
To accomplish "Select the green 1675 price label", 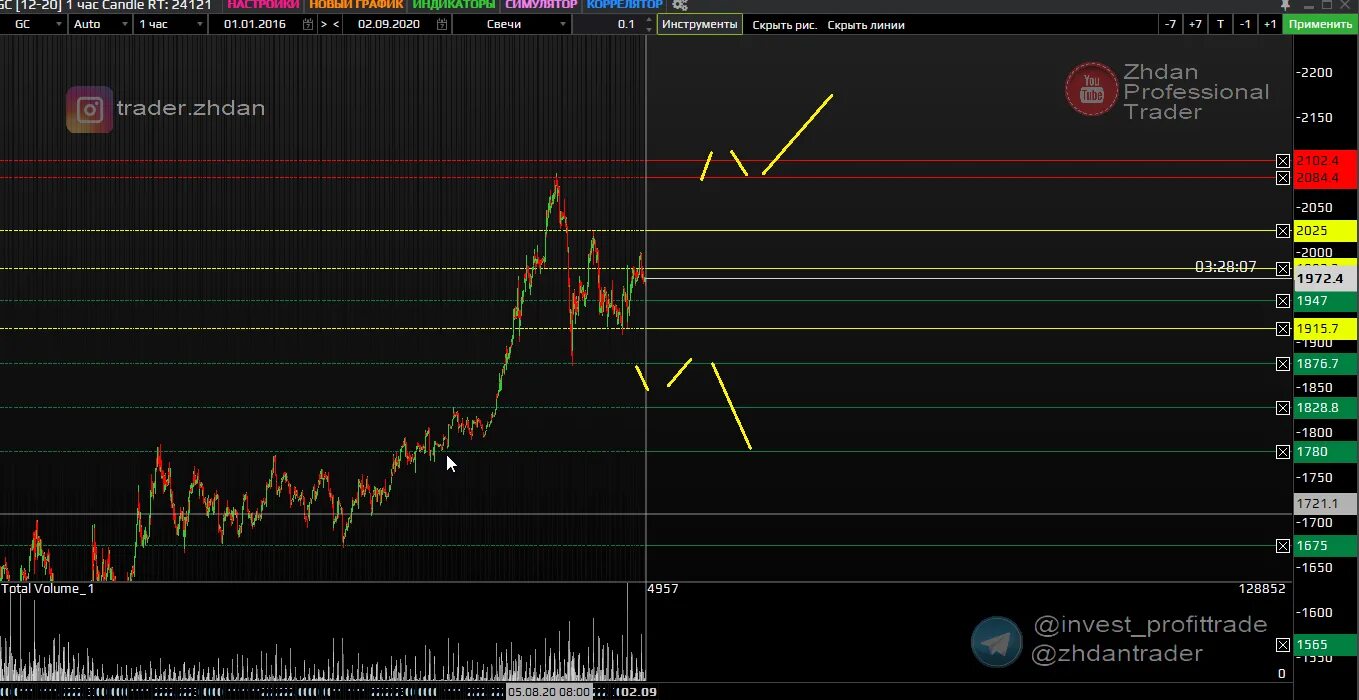I will 1325,546.
